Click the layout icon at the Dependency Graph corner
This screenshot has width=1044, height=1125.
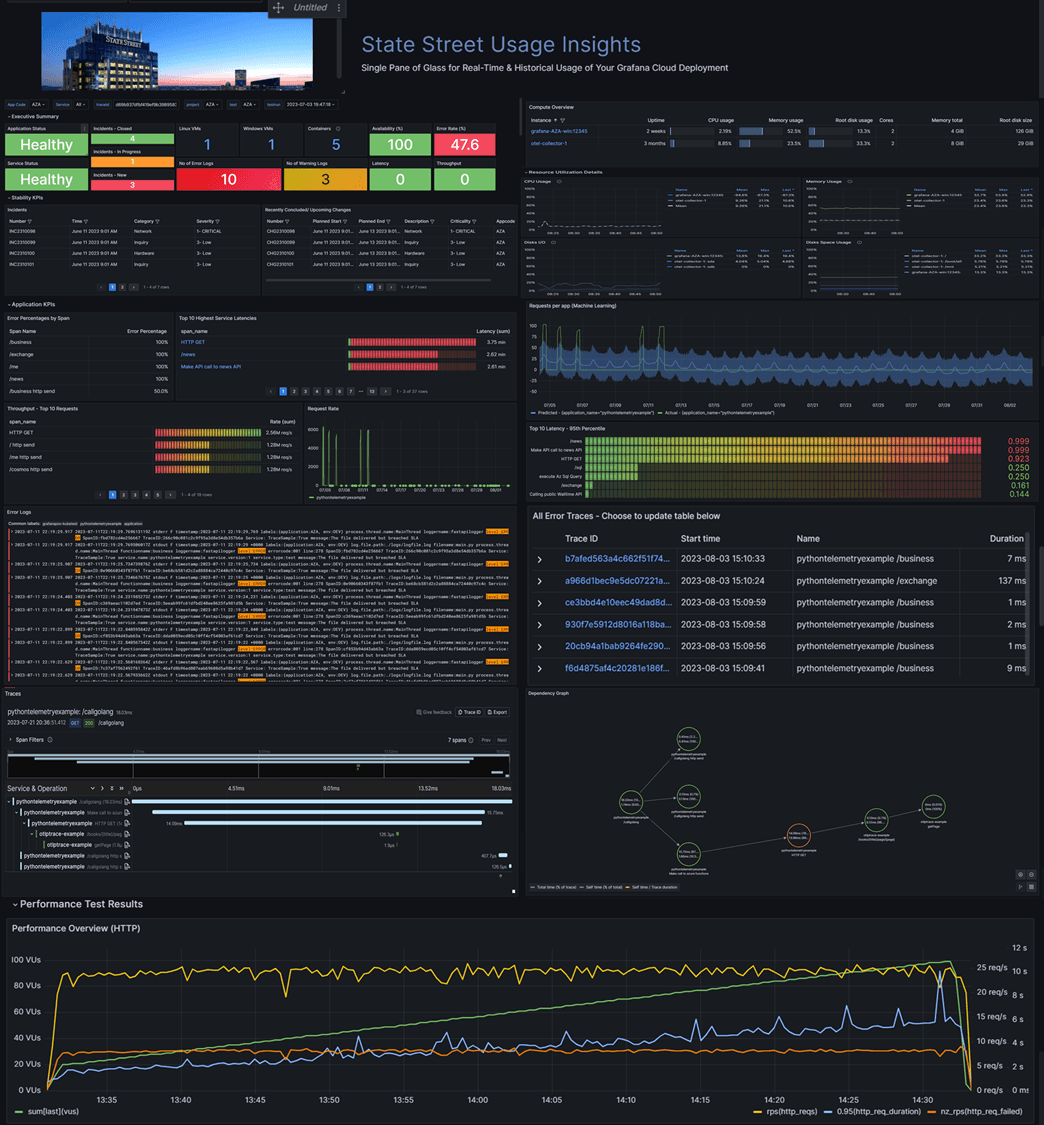[x=1032, y=886]
